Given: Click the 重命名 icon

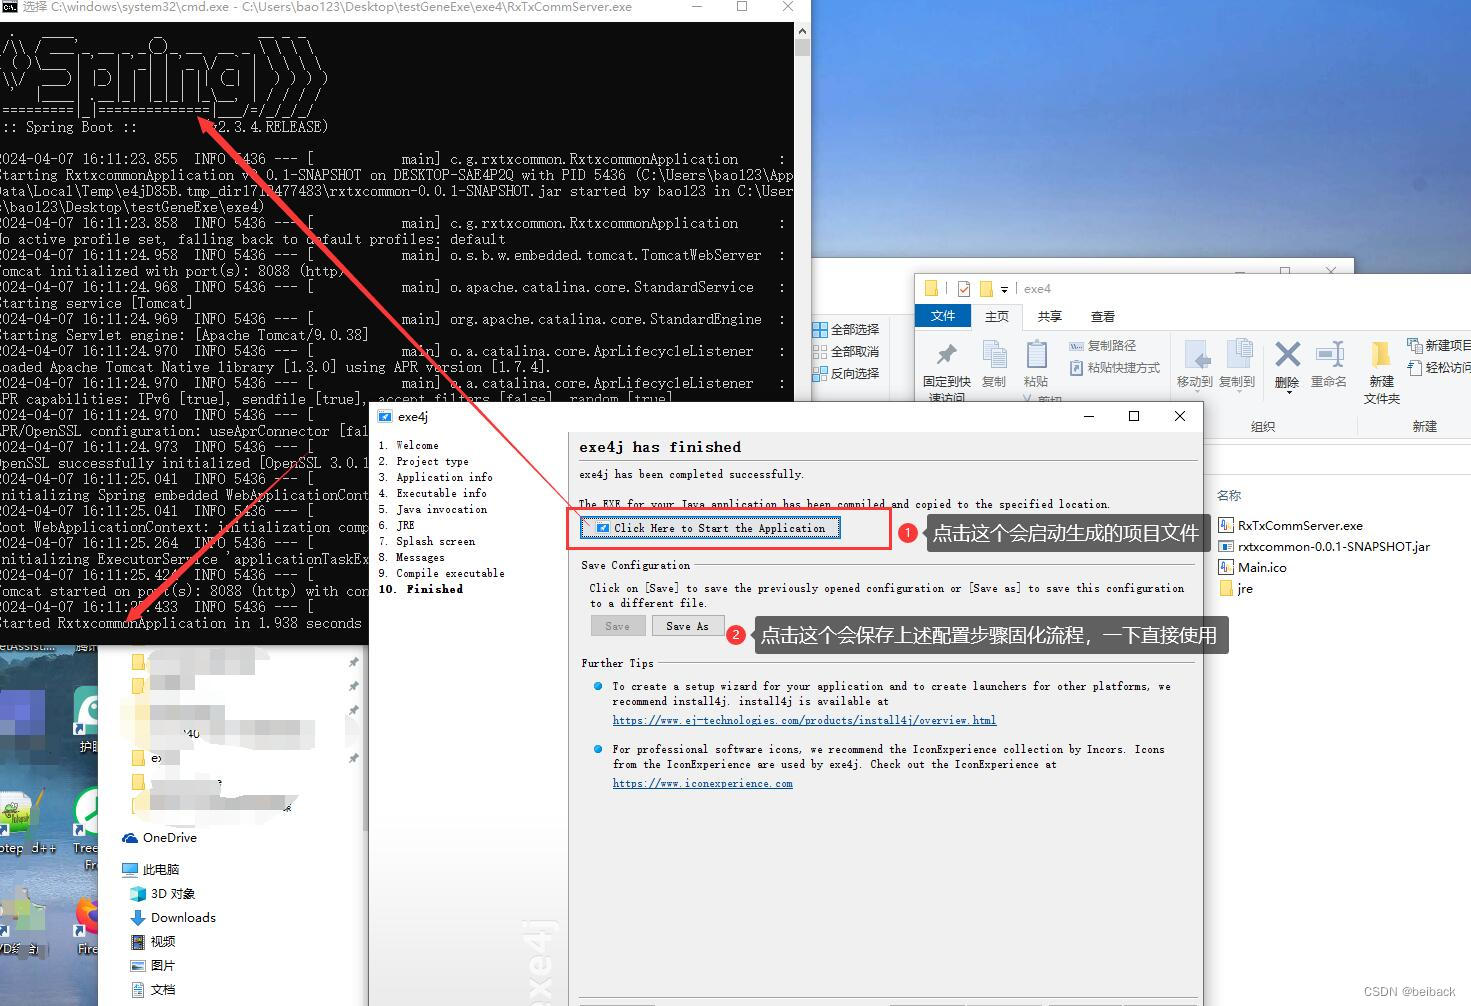Looking at the screenshot, I should click(x=1329, y=354).
